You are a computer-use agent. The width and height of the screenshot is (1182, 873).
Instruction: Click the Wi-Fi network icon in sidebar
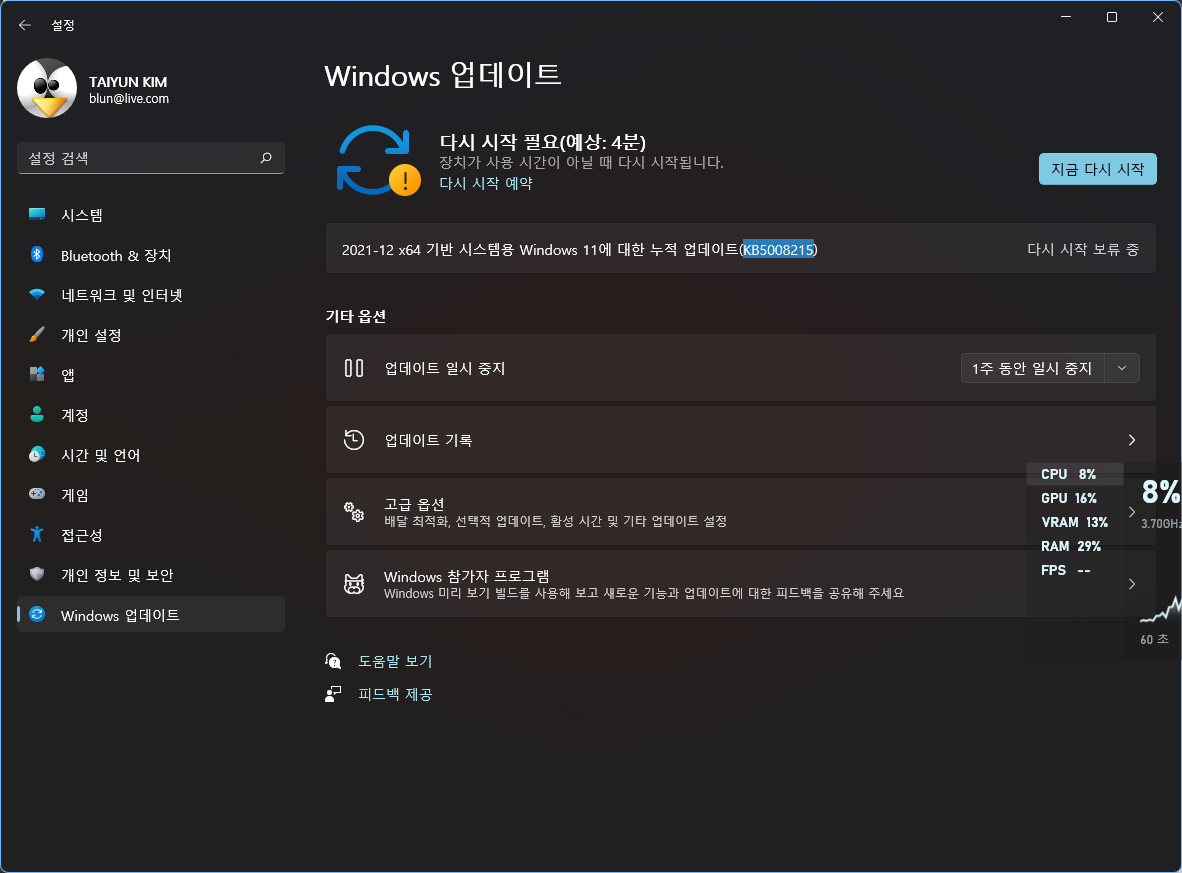click(37, 295)
